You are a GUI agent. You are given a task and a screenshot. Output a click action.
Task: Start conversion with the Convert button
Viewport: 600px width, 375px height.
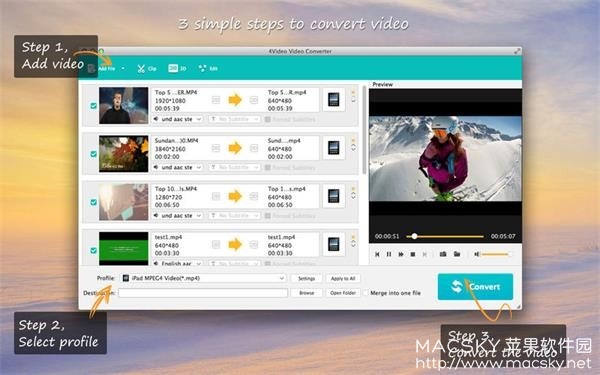(475, 287)
